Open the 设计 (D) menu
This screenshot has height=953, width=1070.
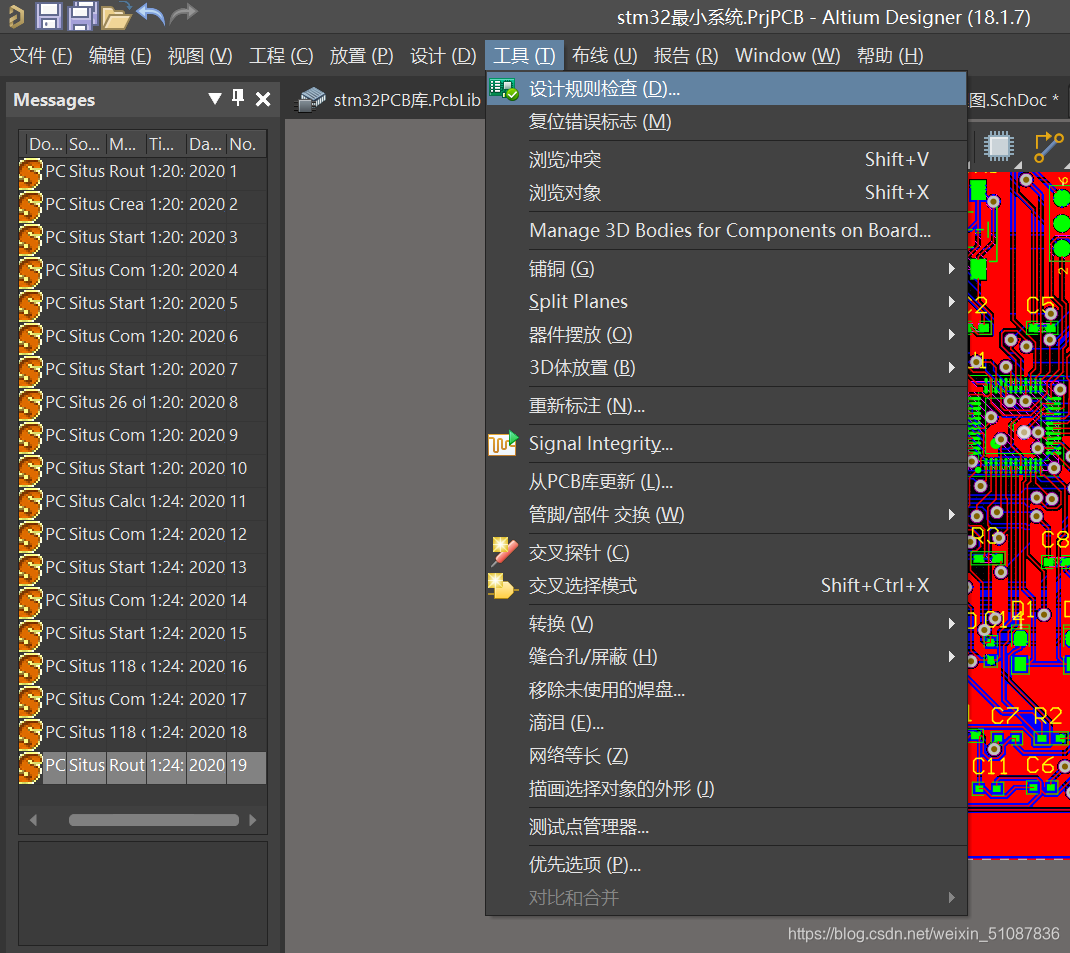pyautogui.click(x=443, y=56)
